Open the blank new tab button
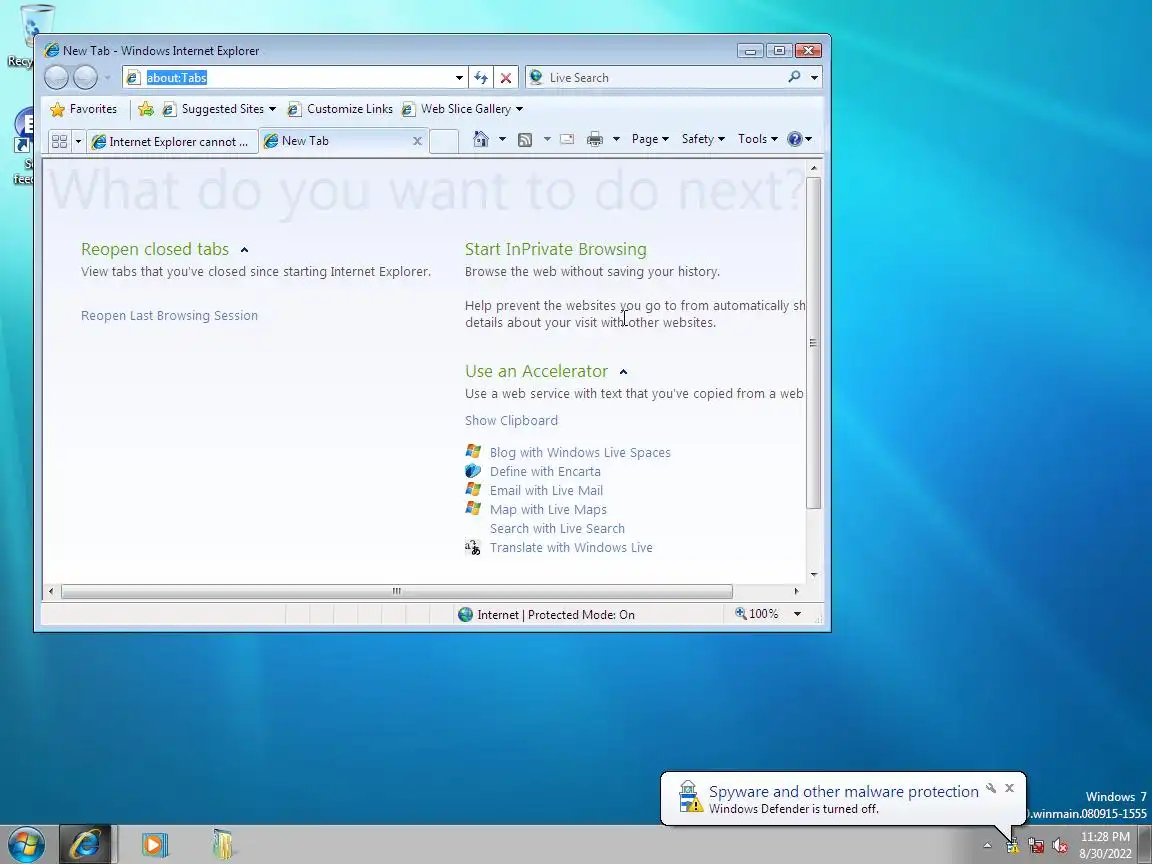This screenshot has width=1152, height=864. click(444, 141)
